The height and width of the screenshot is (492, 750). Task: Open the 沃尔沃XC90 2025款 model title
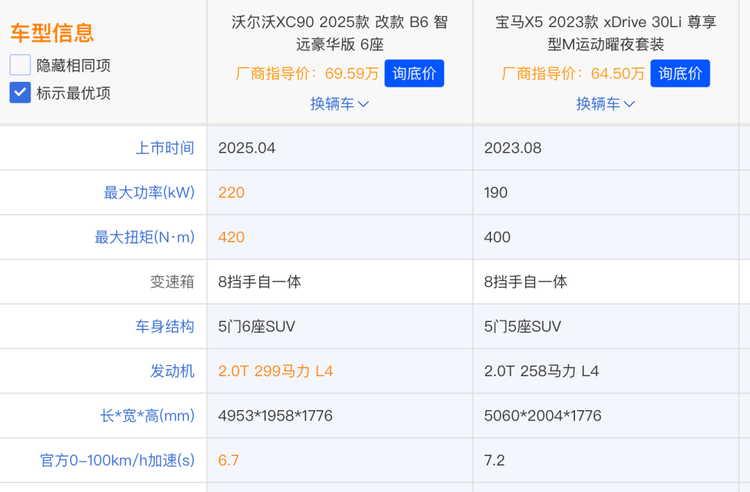tap(340, 32)
